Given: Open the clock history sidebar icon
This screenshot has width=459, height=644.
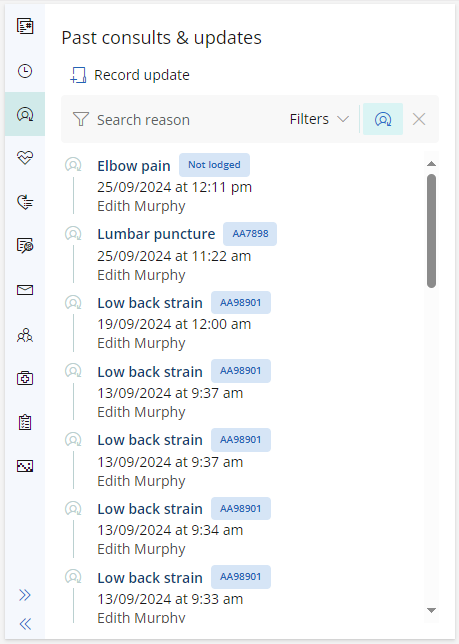Looking at the screenshot, I should pyautogui.click(x=25, y=71).
